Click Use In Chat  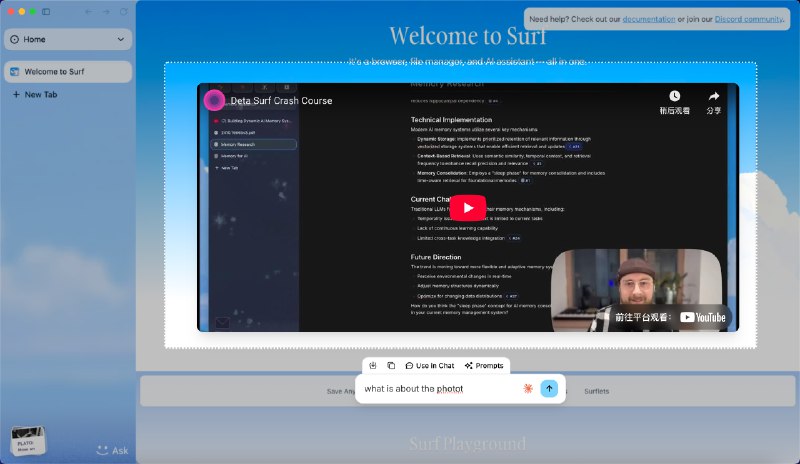[430, 365]
